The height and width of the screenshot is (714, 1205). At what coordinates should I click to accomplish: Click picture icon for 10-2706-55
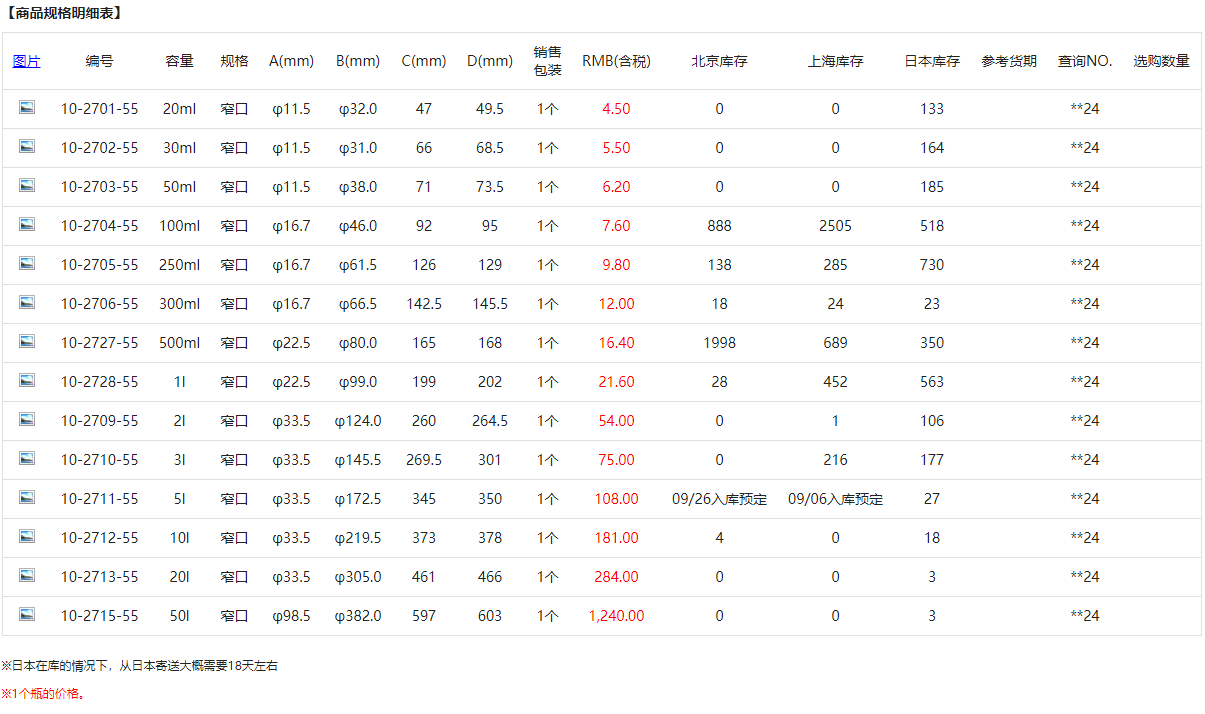tap(27, 303)
